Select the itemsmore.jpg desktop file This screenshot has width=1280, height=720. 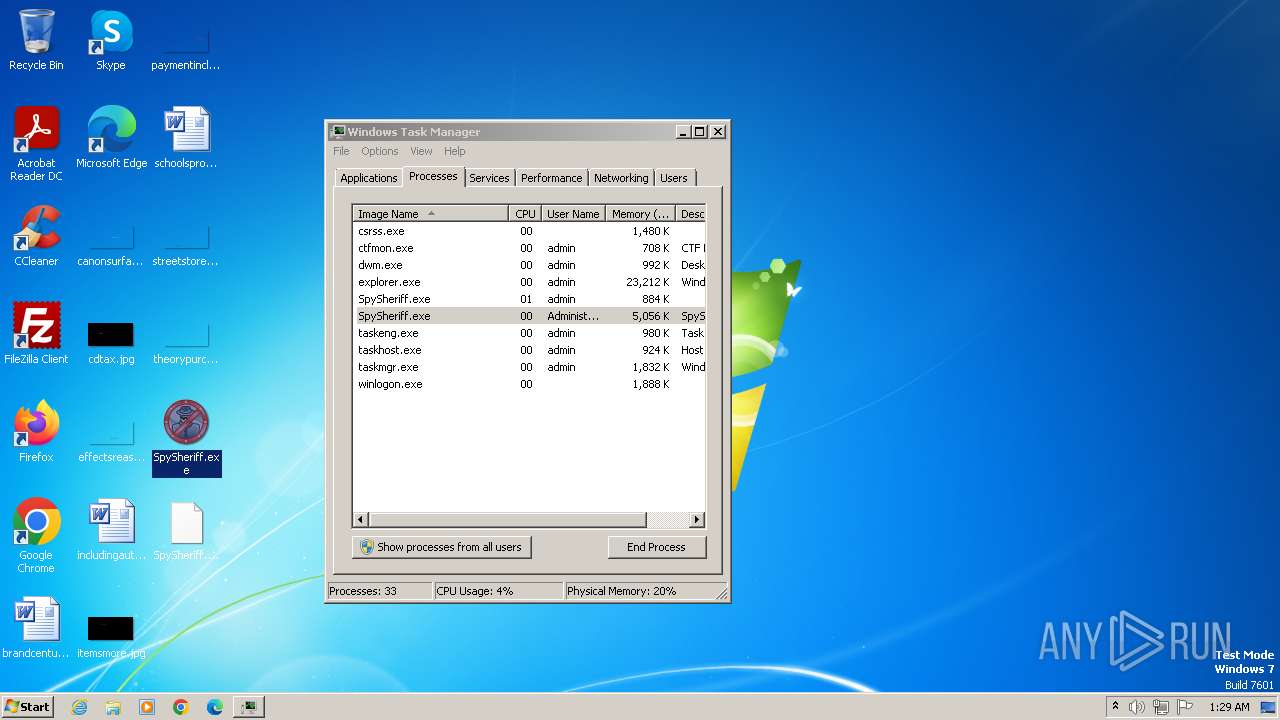(111, 635)
